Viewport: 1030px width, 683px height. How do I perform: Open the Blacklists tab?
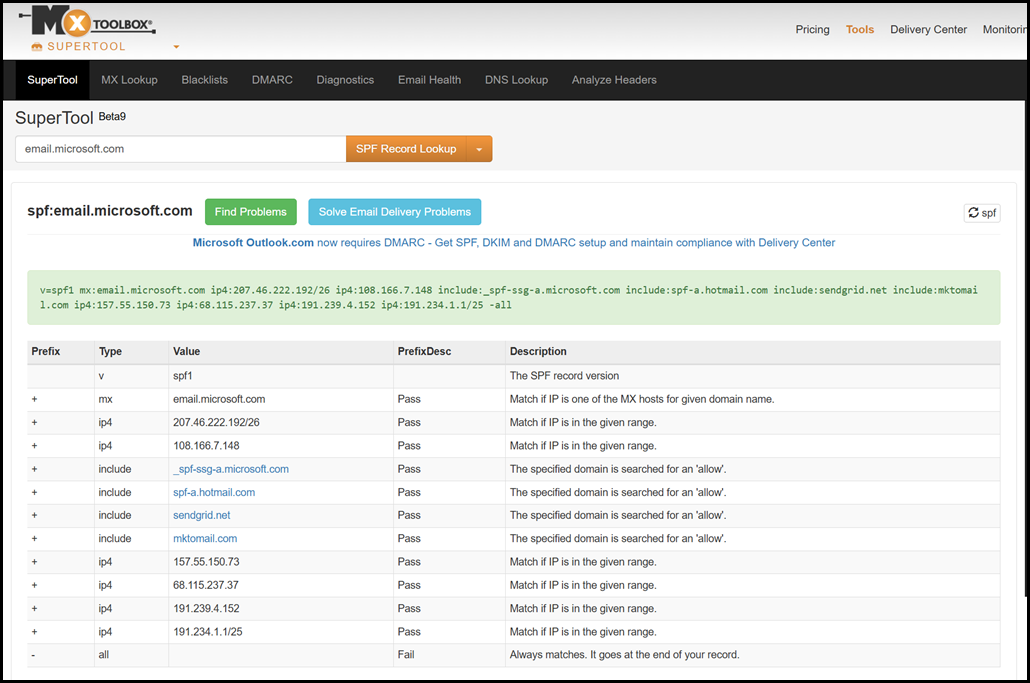[204, 80]
